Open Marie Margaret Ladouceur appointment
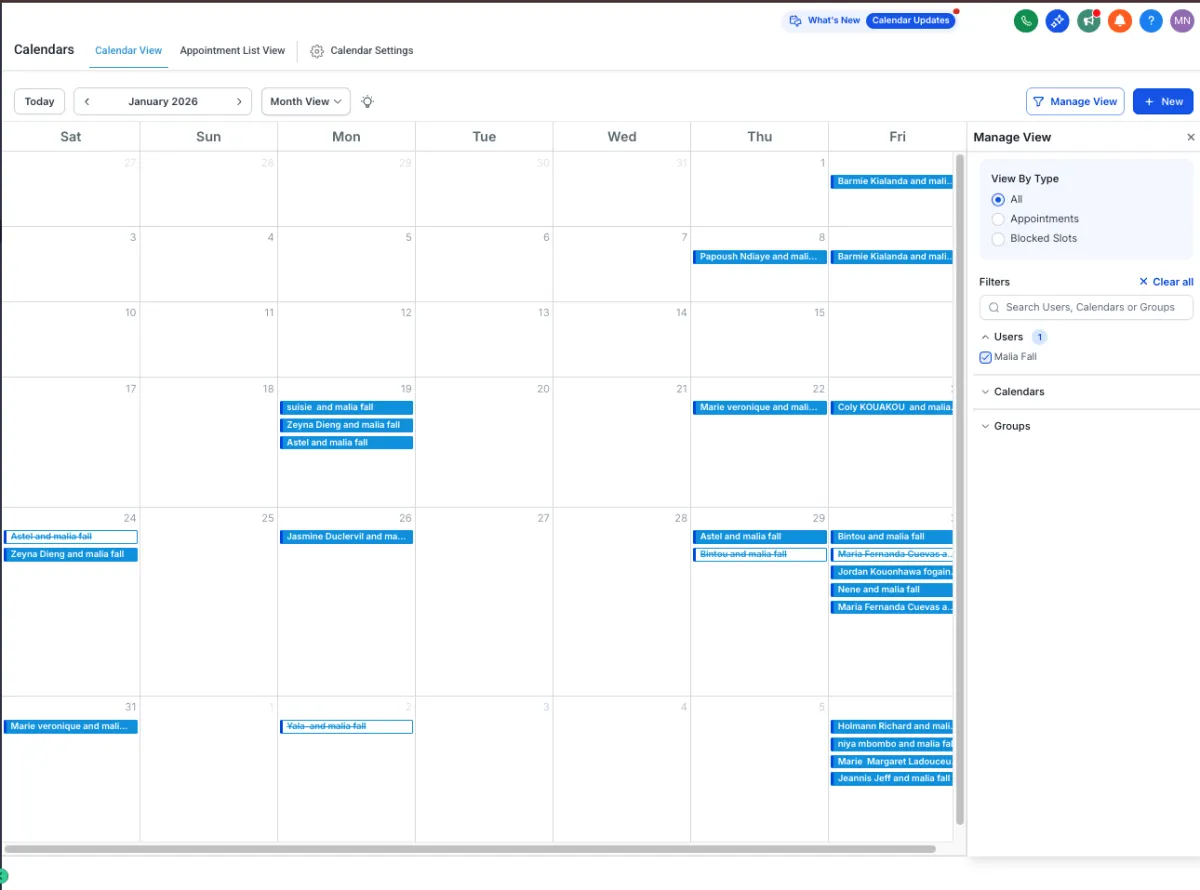The image size is (1200, 890). [892, 762]
